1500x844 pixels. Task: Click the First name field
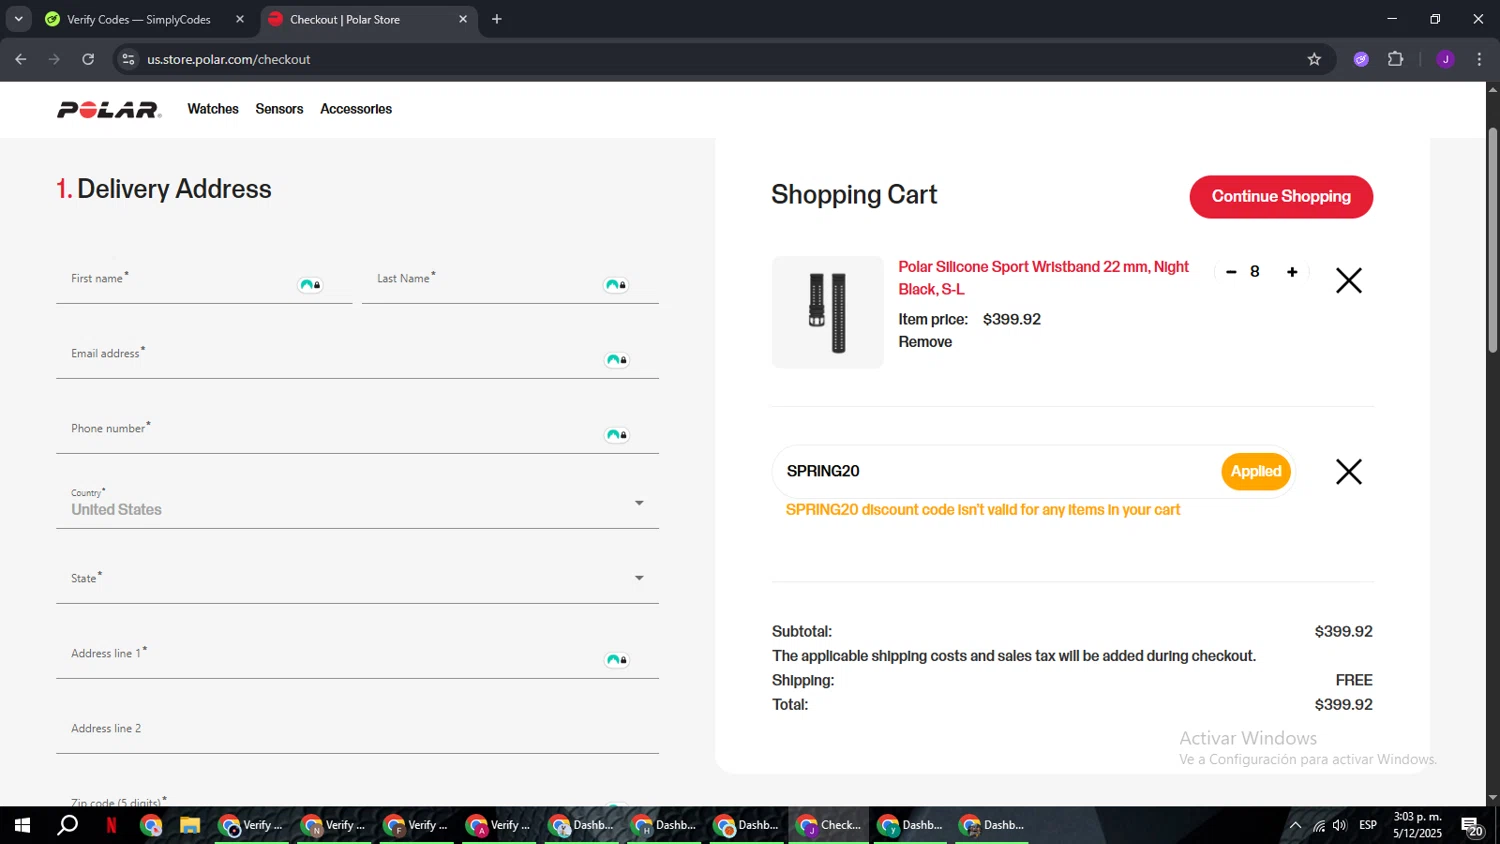click(x=204, y=281)
